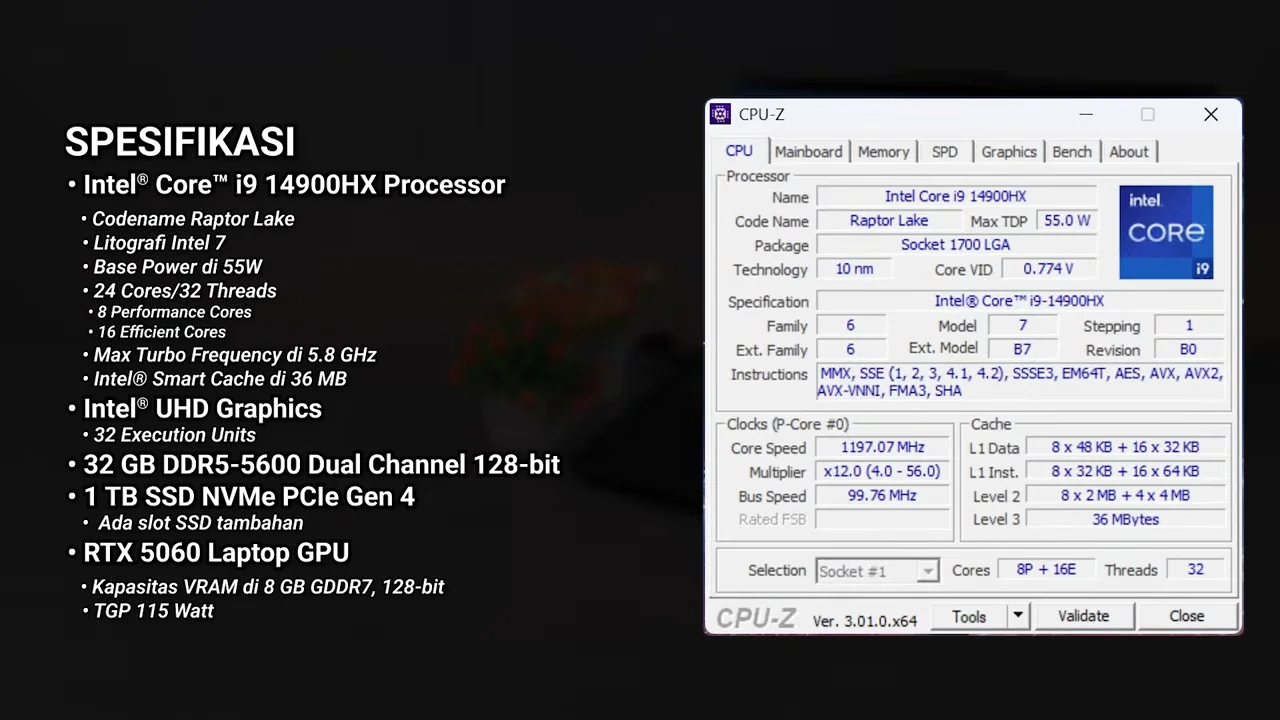Viewport: 1280px width, 720px height.
Task: Click the Multiplier value x12.0 (4.0 - 56.0)
Action: (x=882, y=471)
